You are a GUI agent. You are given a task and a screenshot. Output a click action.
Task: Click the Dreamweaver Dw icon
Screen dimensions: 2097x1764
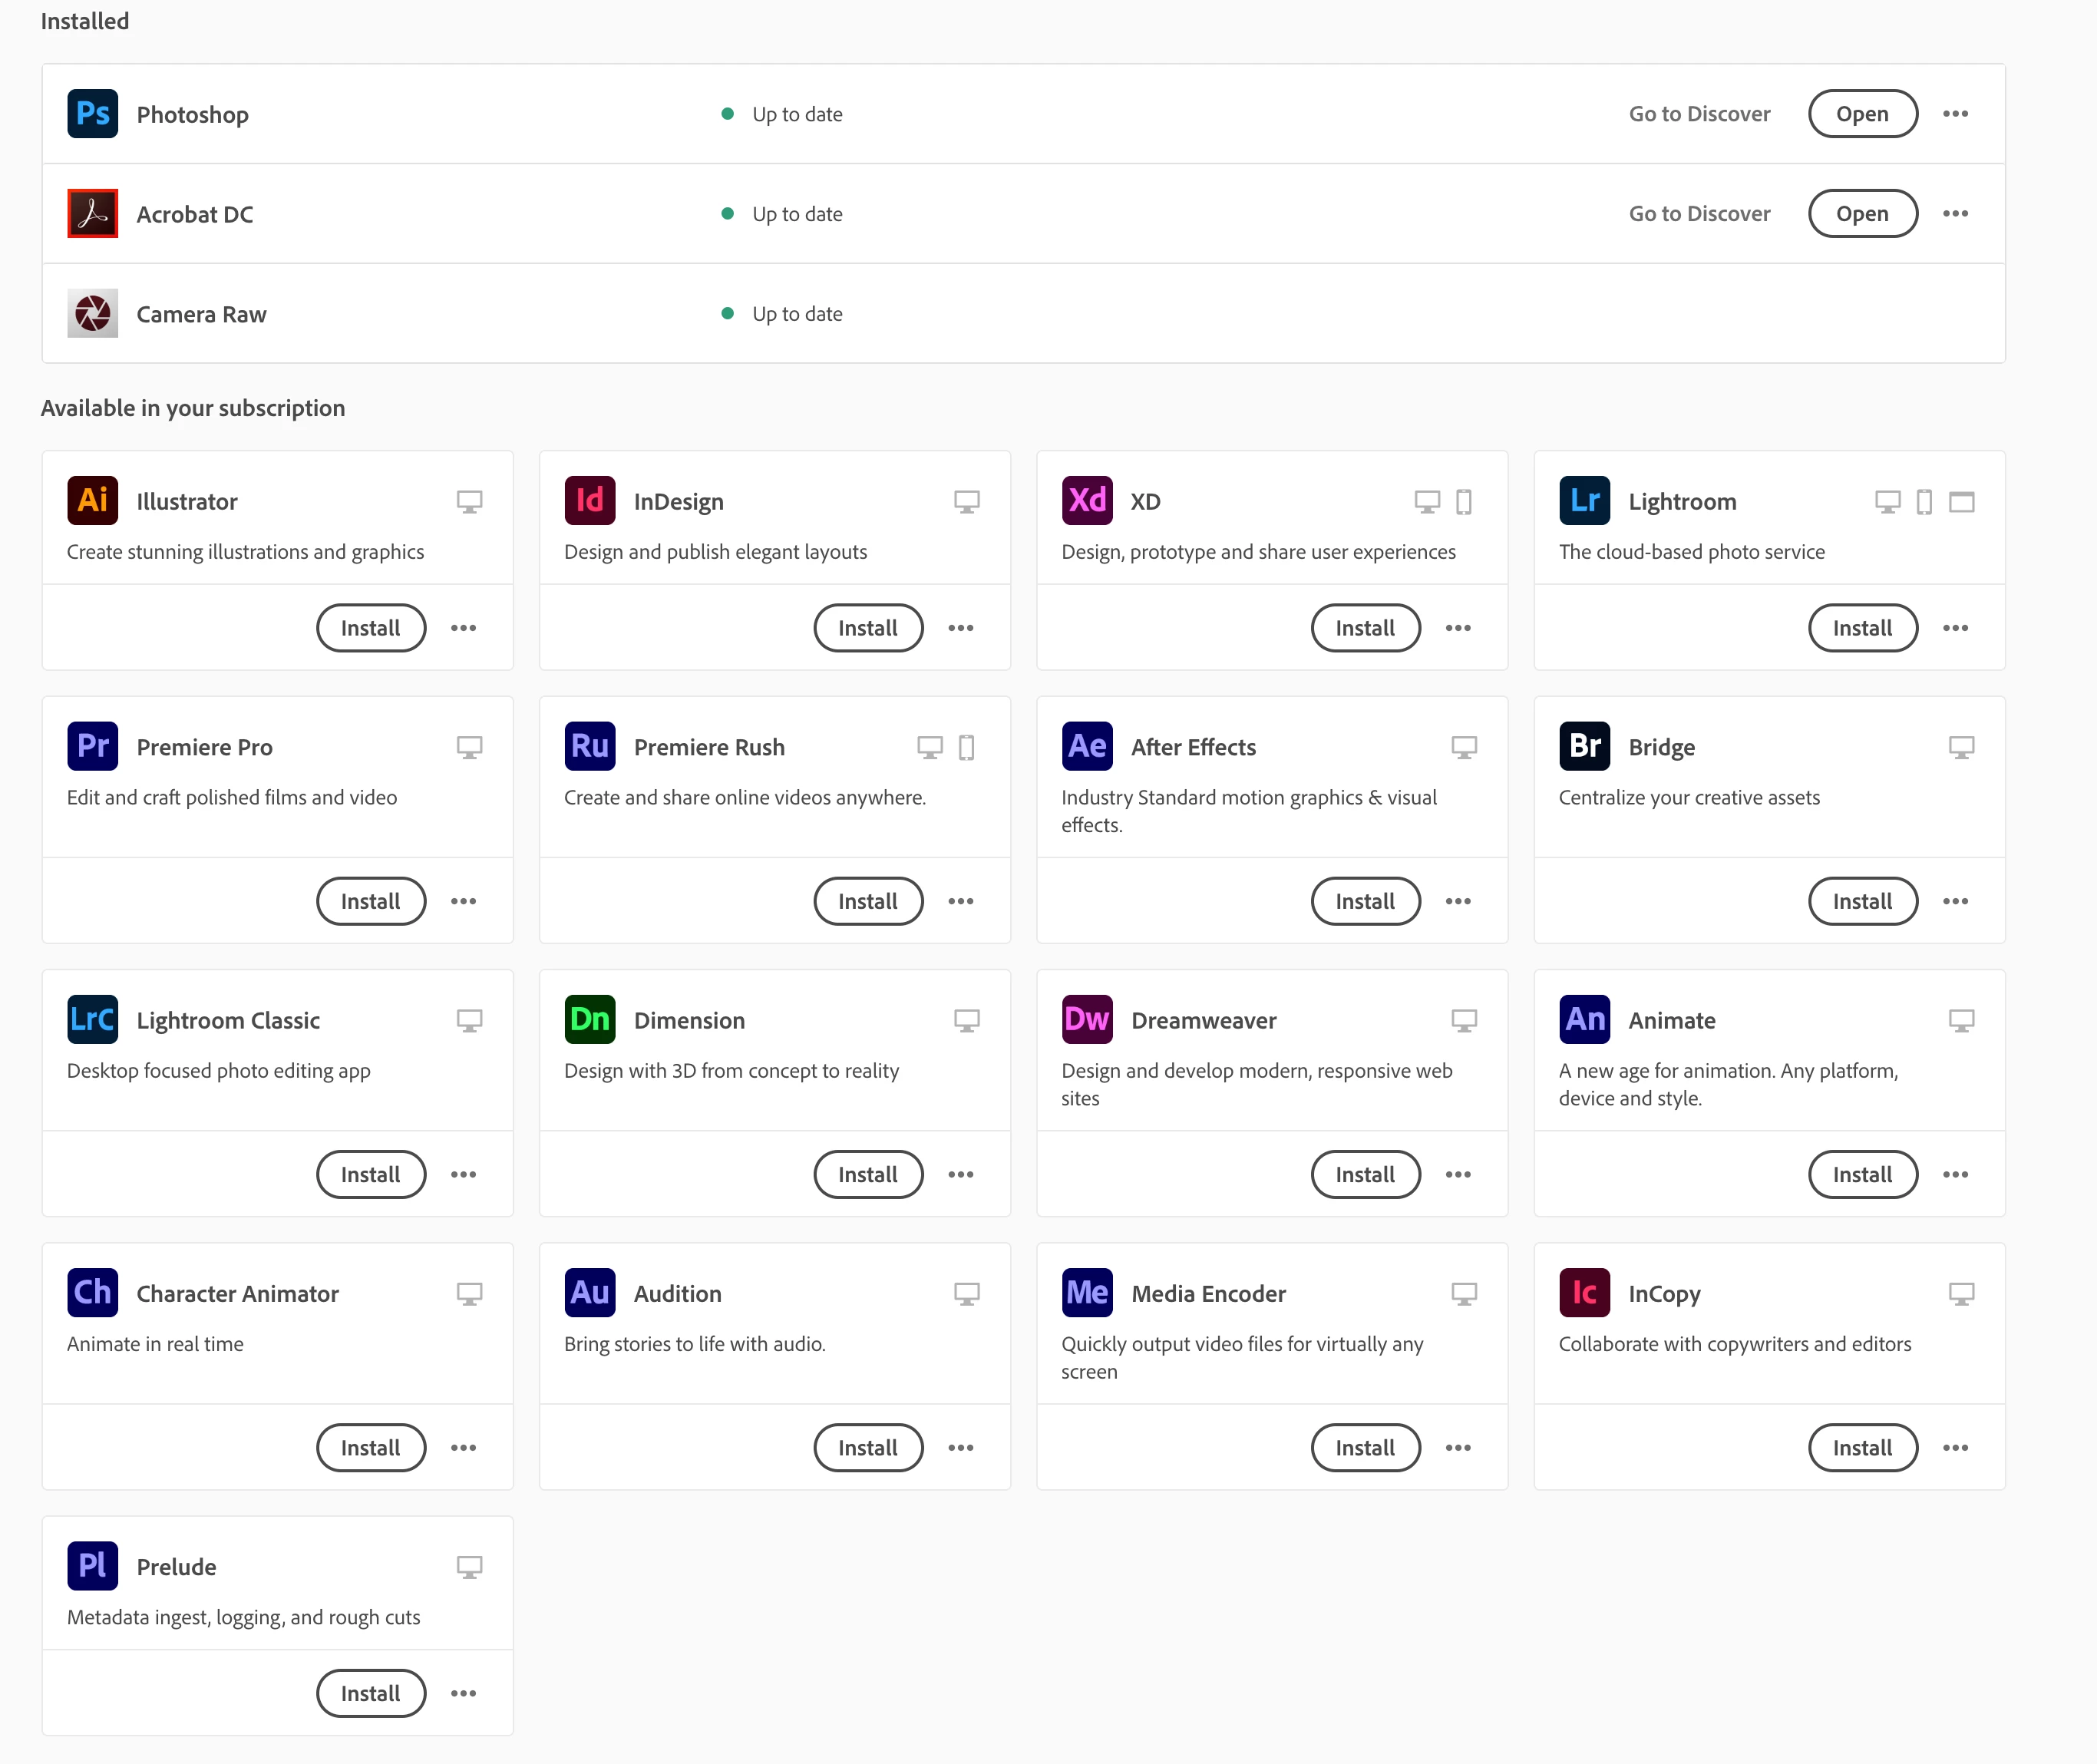click(x=1087, y=1019)
